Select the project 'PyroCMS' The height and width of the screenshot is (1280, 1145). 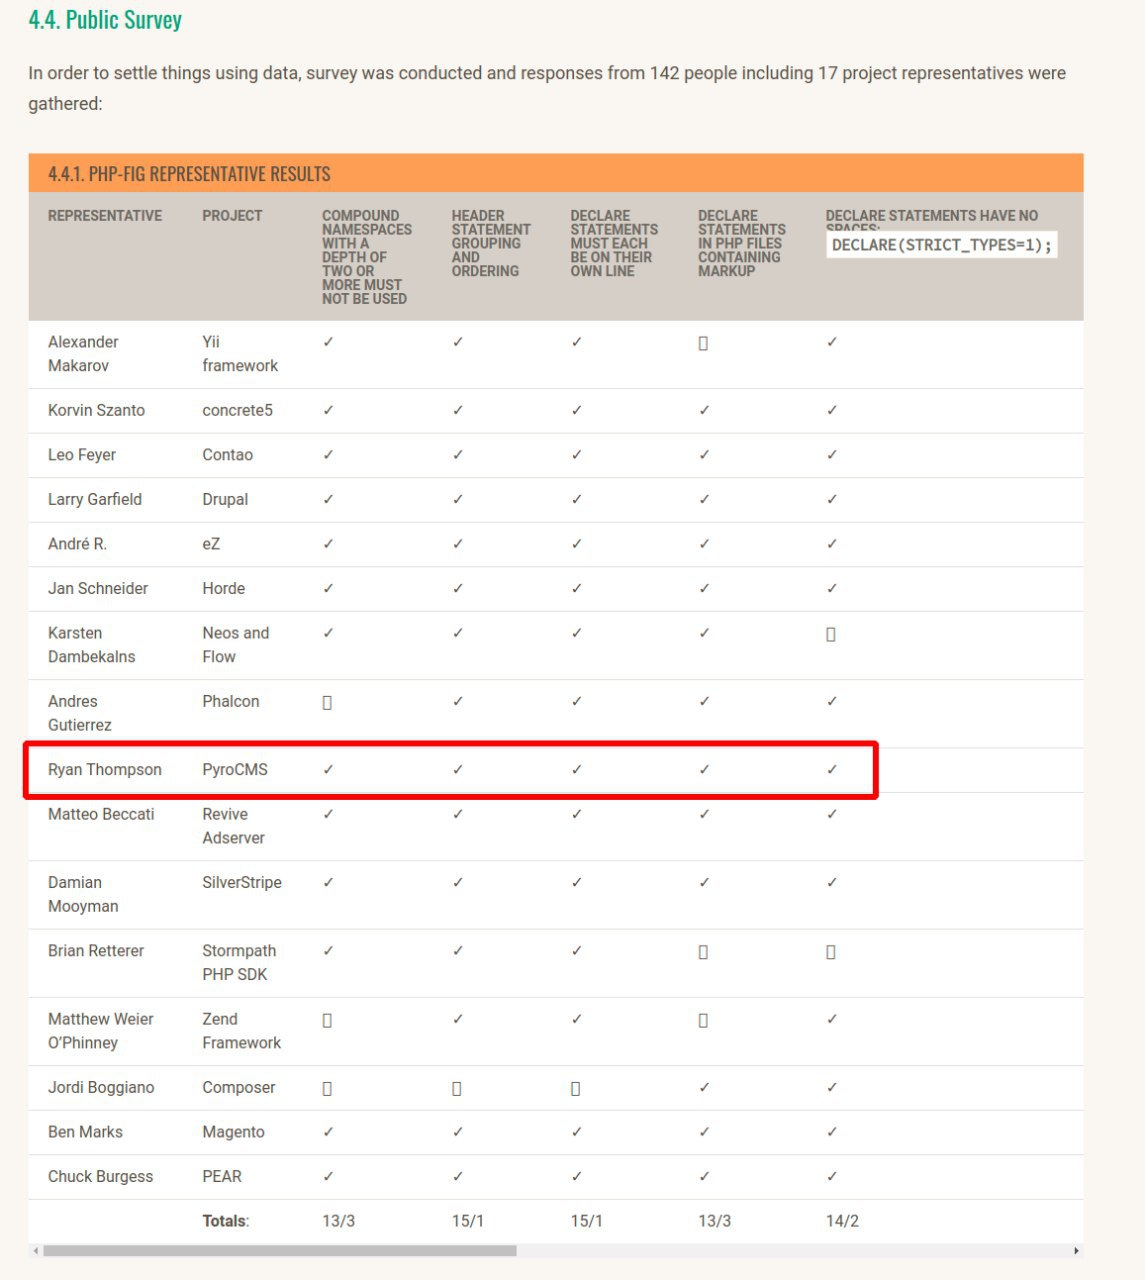click(235, 770)
